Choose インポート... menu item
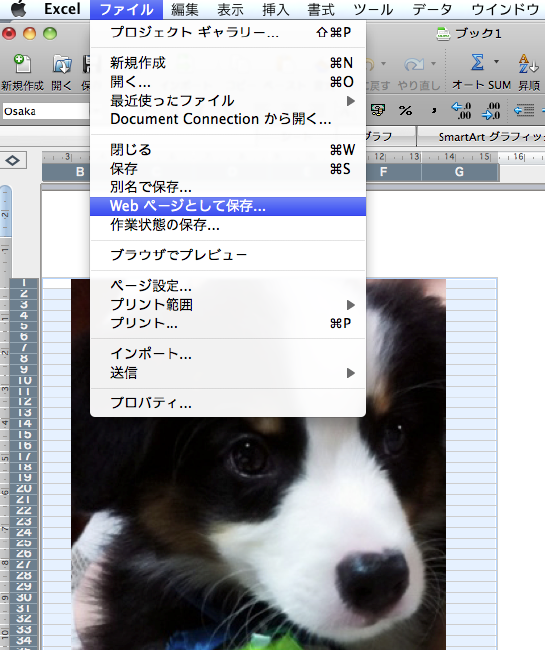 click(x=228, y=354)
